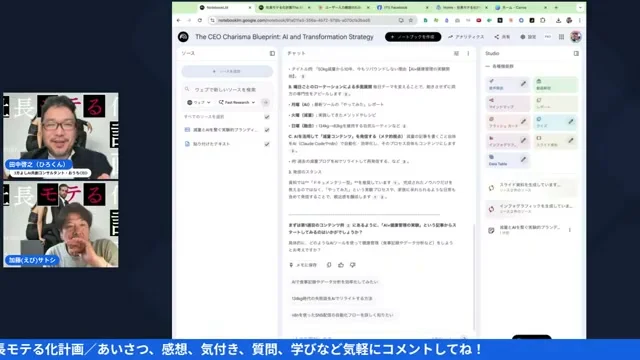Click the NotebookLM logo at top left
The height and width of the screenshot is (360, 640).
(x=183, y=37)
